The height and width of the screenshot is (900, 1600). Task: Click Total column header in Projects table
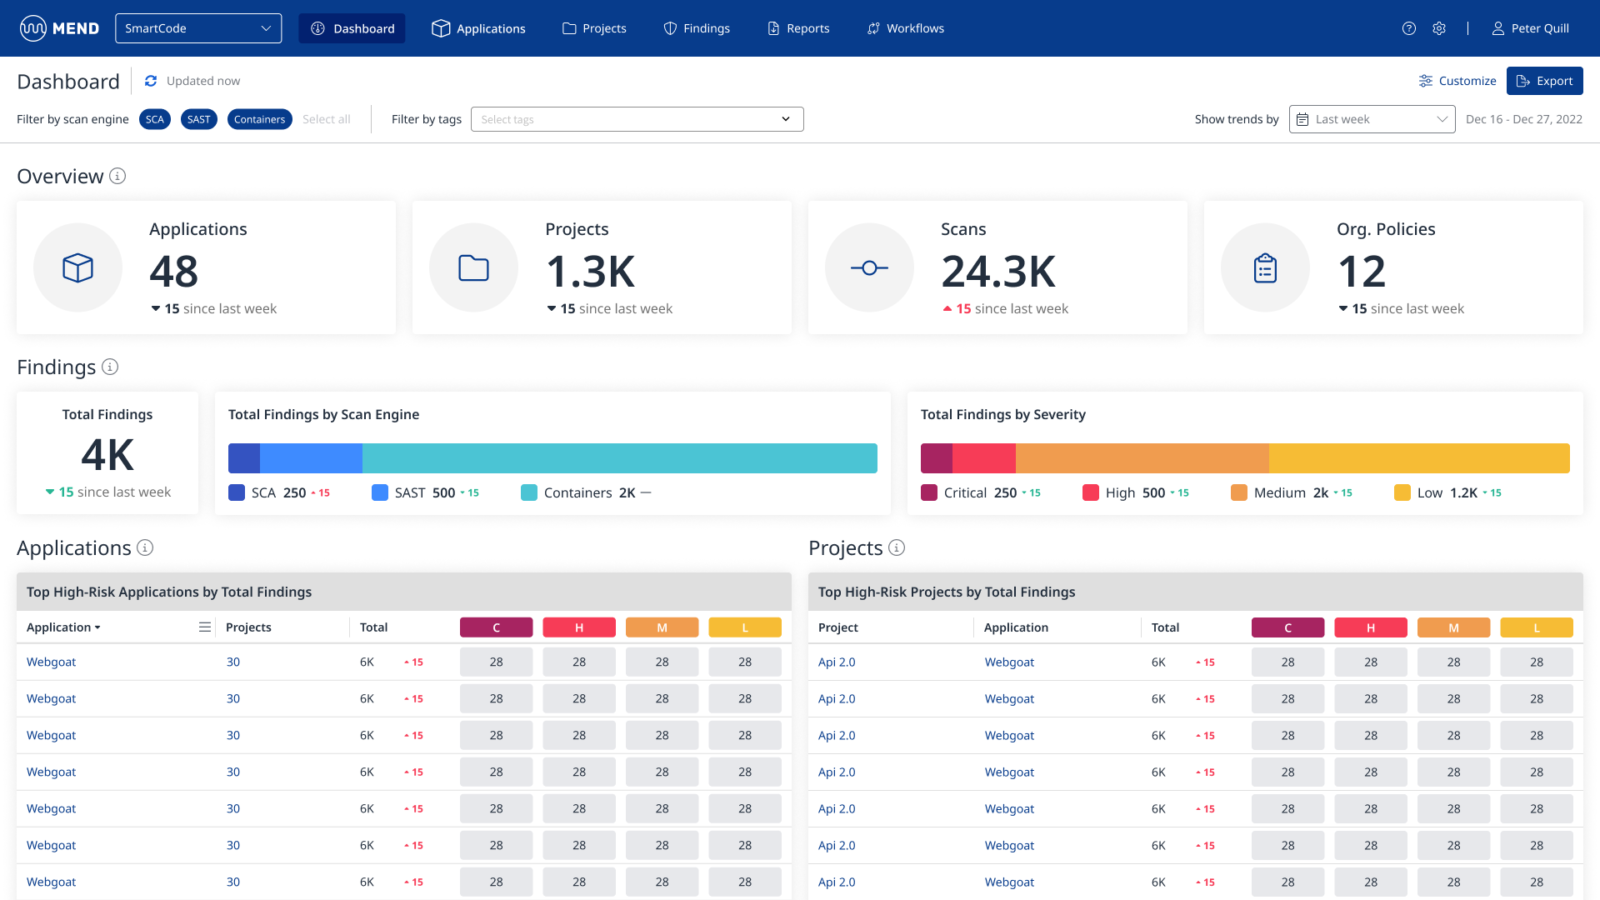pyautogui.click(x=1165, y=627)
